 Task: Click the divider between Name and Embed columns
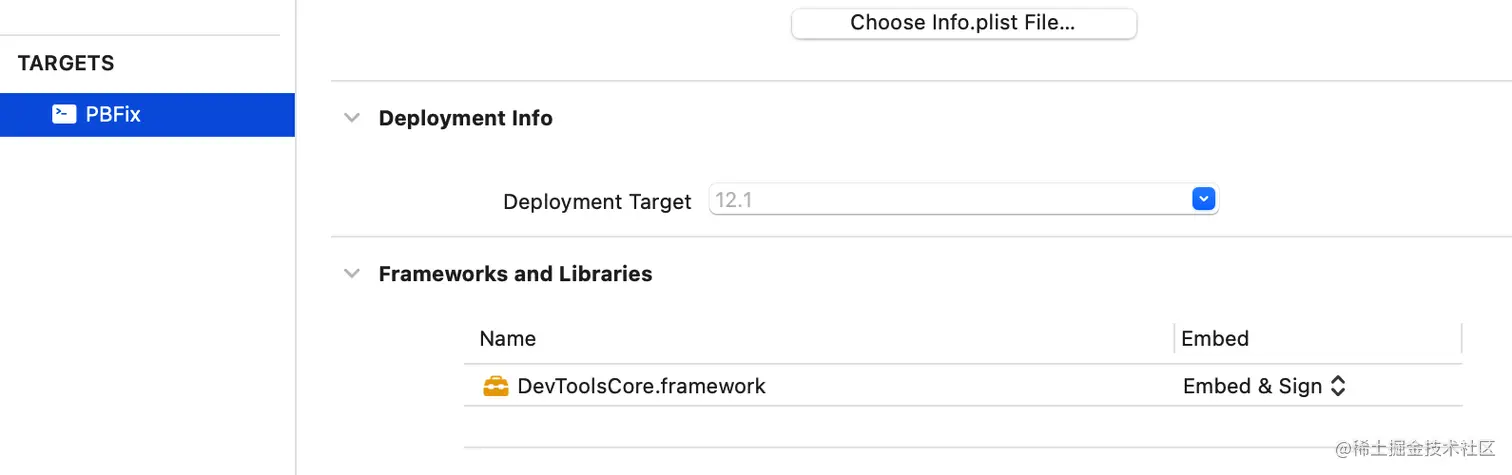coord(1174,338)
